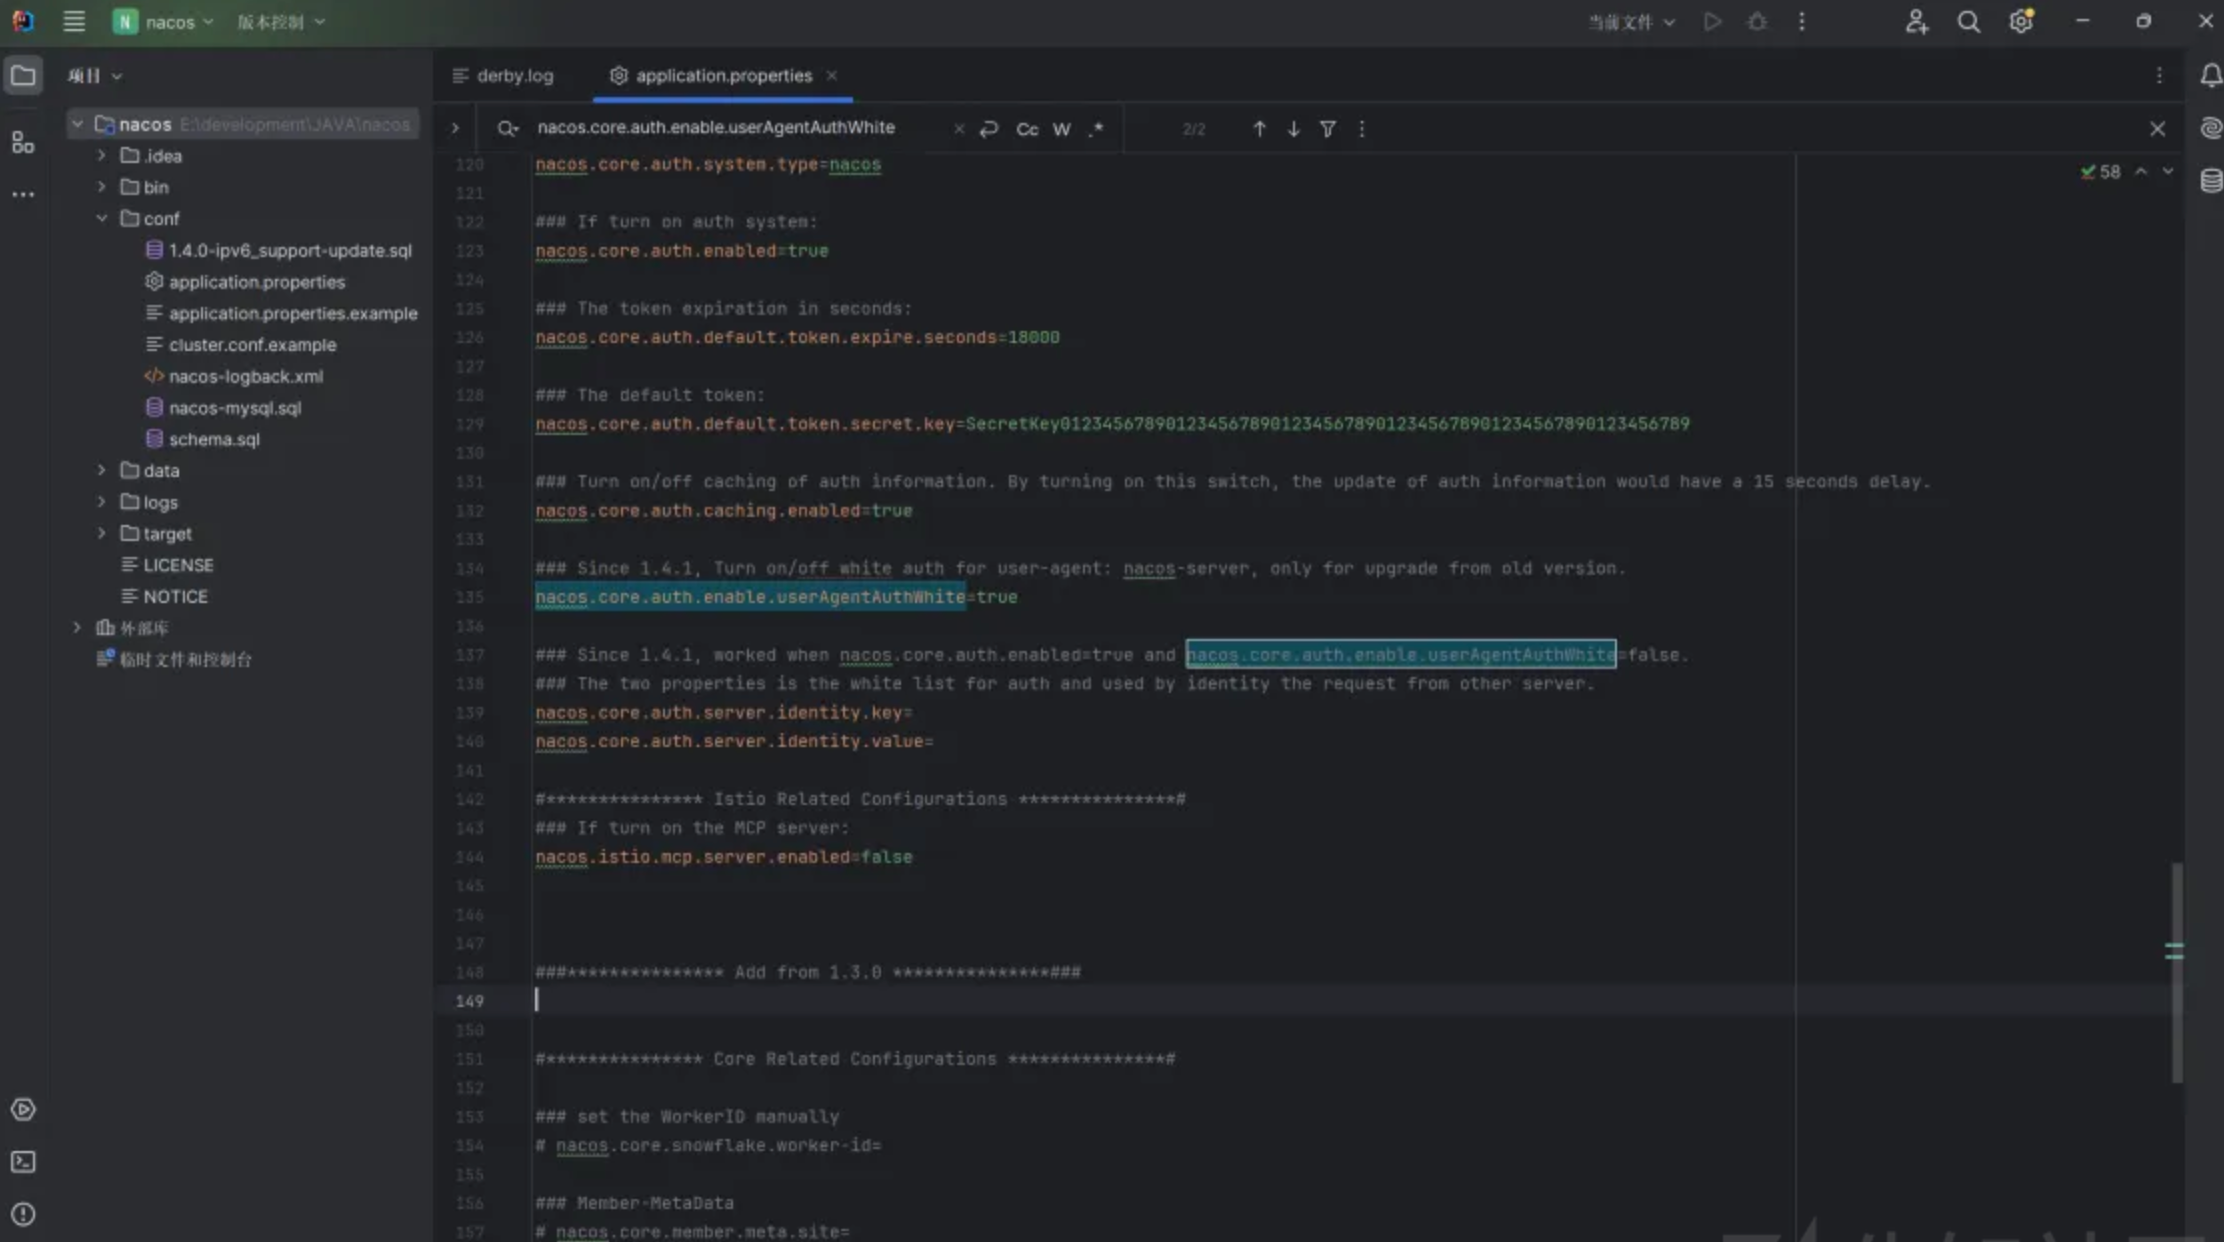The image size is (2224, 1242).
Task: Open the Structure tool window icon
Action: pyautogui.click(x=23, y=143)
